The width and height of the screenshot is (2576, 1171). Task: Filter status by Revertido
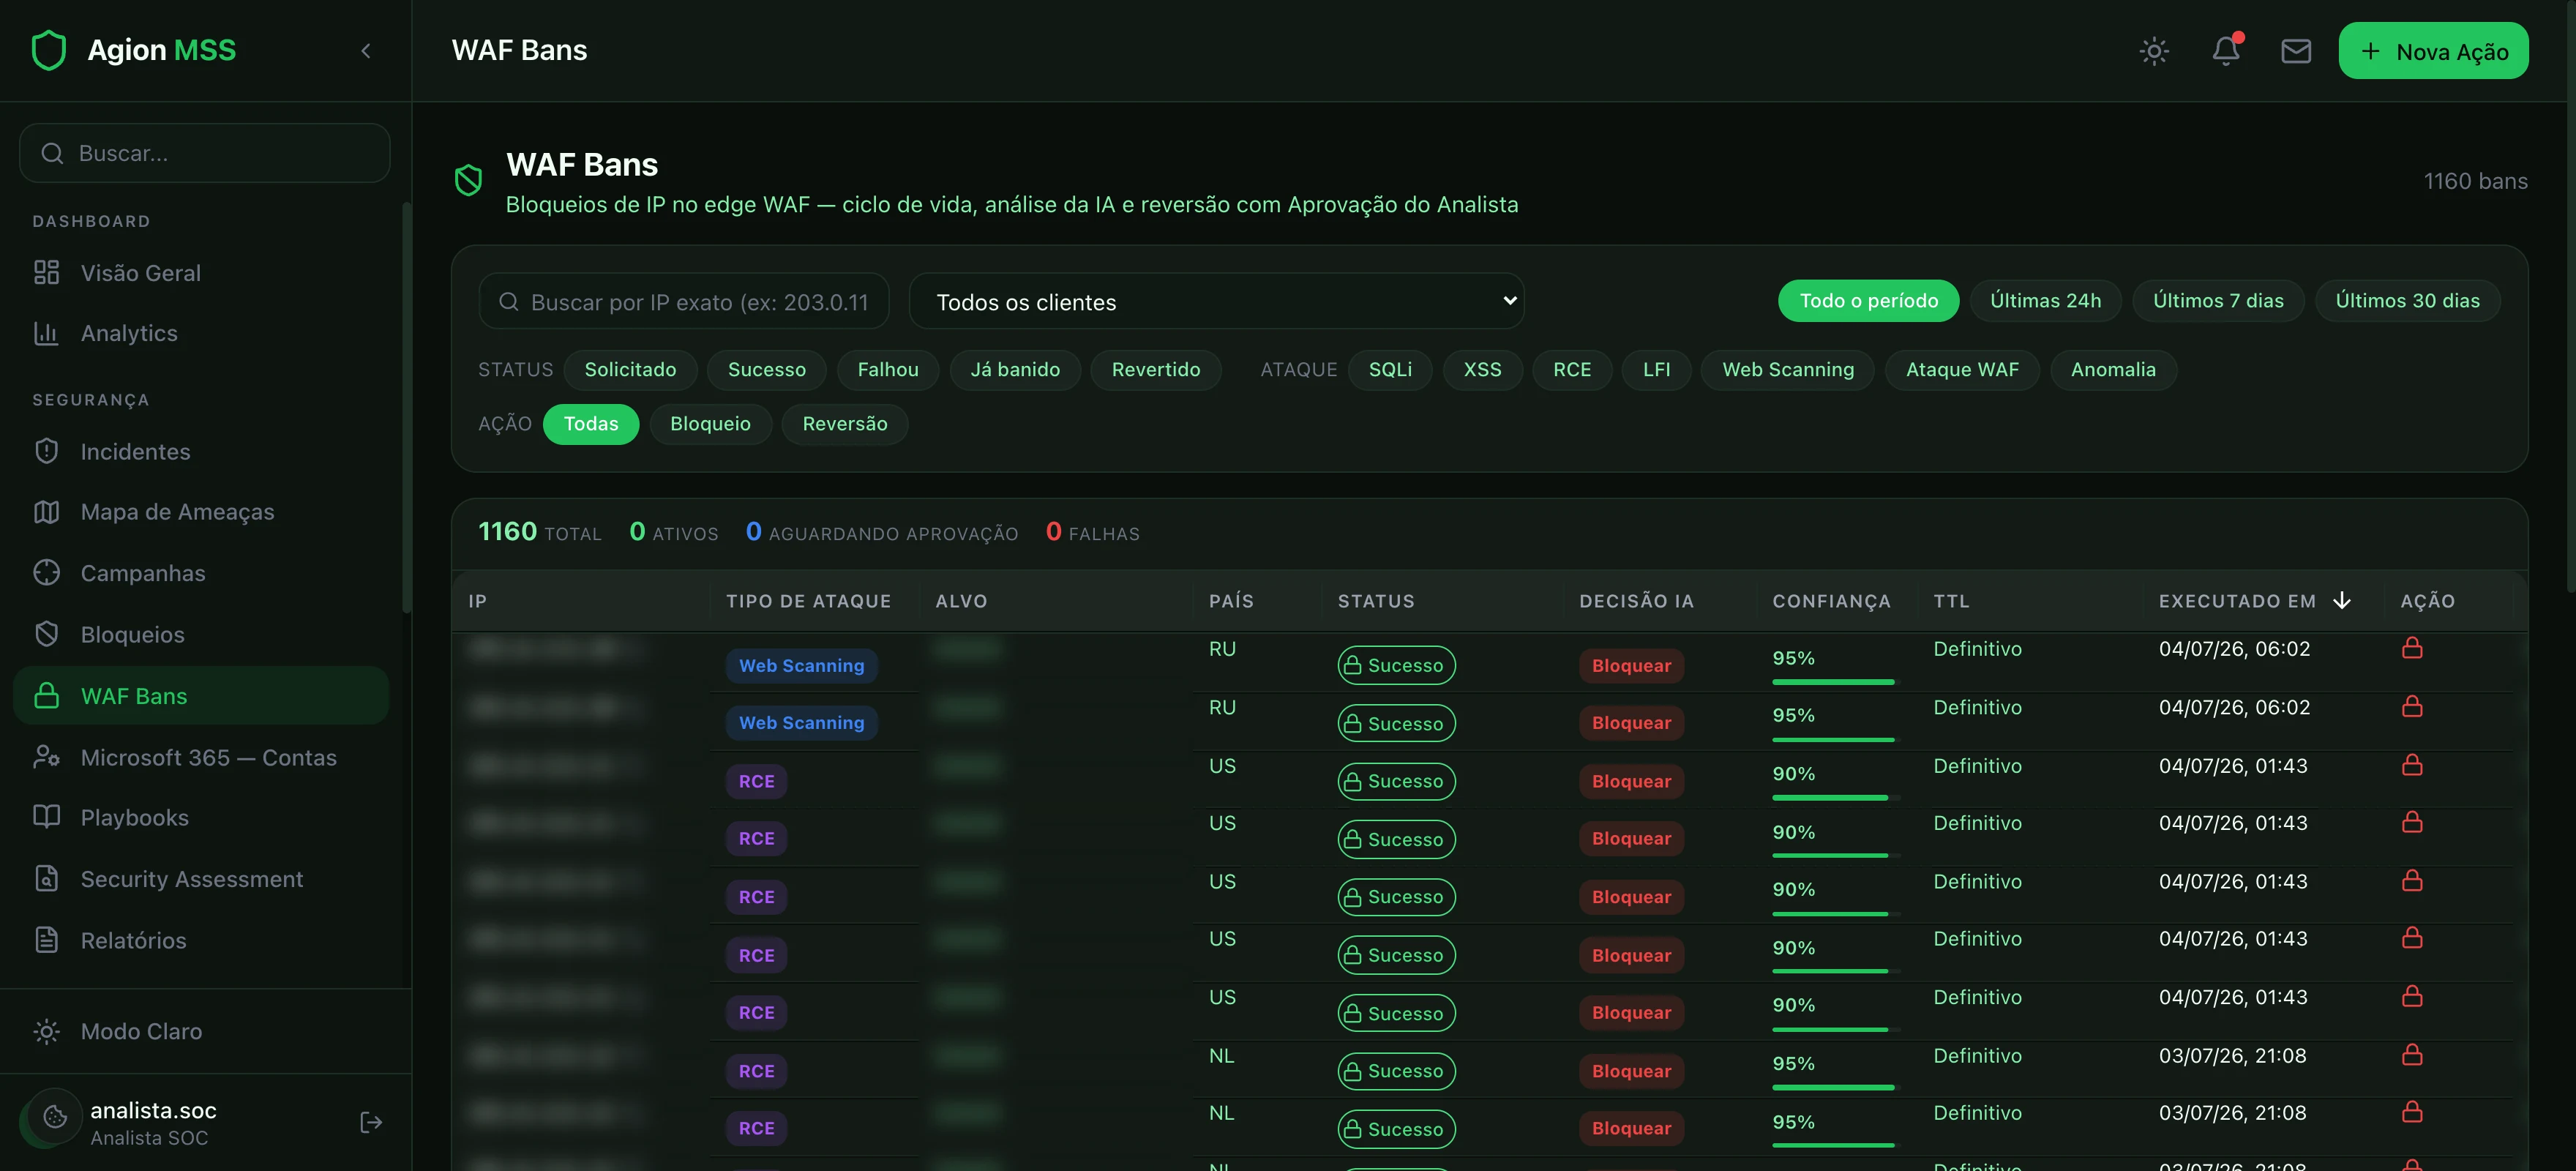(x=1156, y=370)
